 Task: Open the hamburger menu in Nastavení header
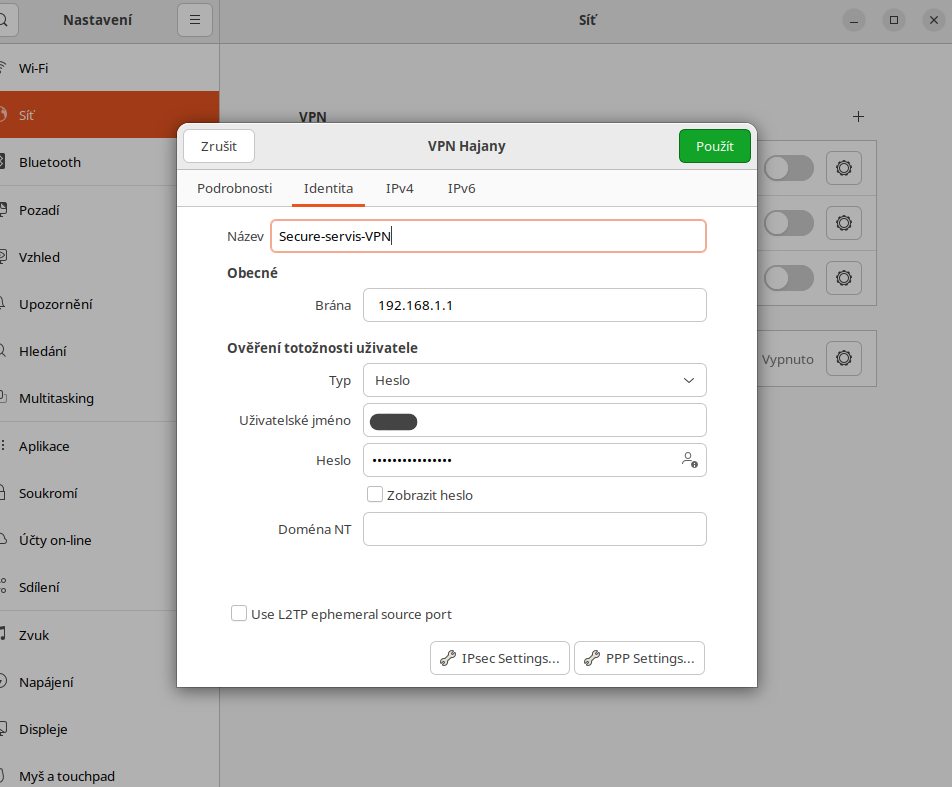coord(195,20)
